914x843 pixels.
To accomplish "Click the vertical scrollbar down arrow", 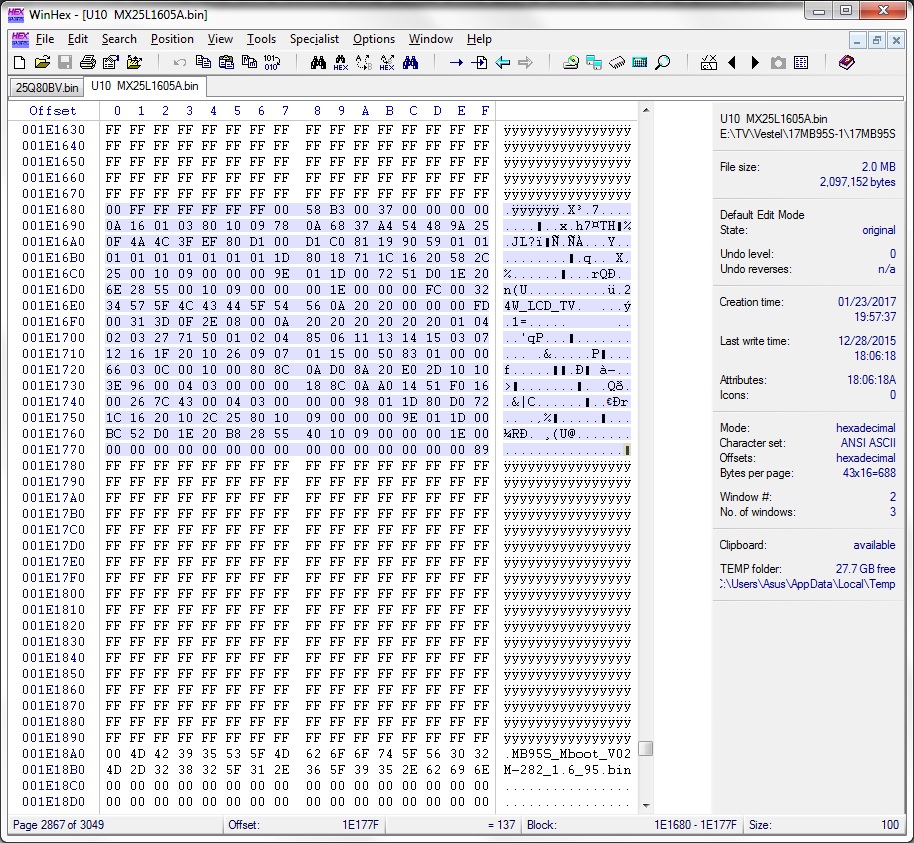I will [646, 804].
